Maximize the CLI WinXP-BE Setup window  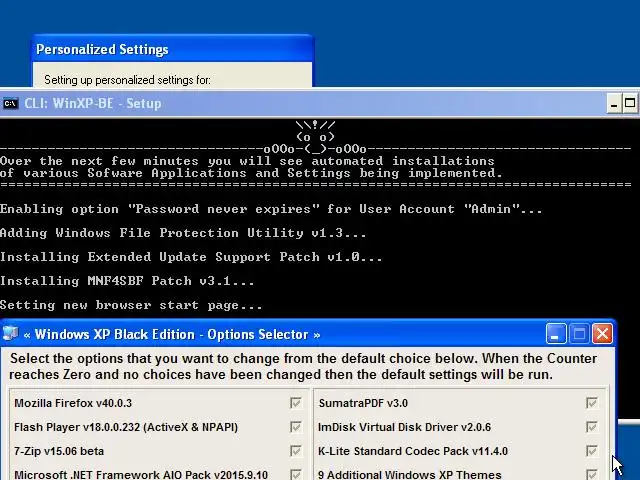630,103
